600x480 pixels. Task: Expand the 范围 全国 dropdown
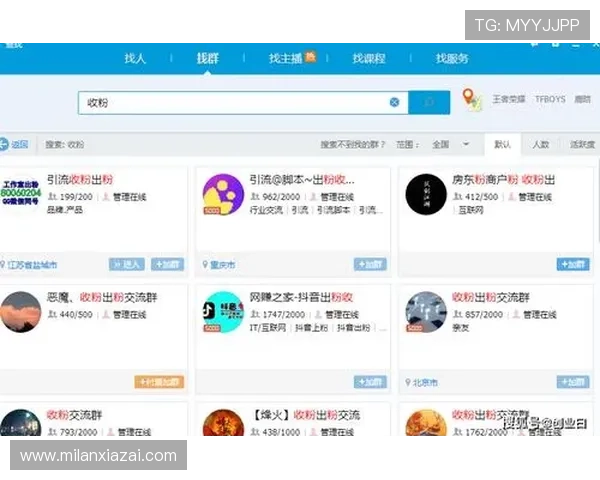point(450,144)
